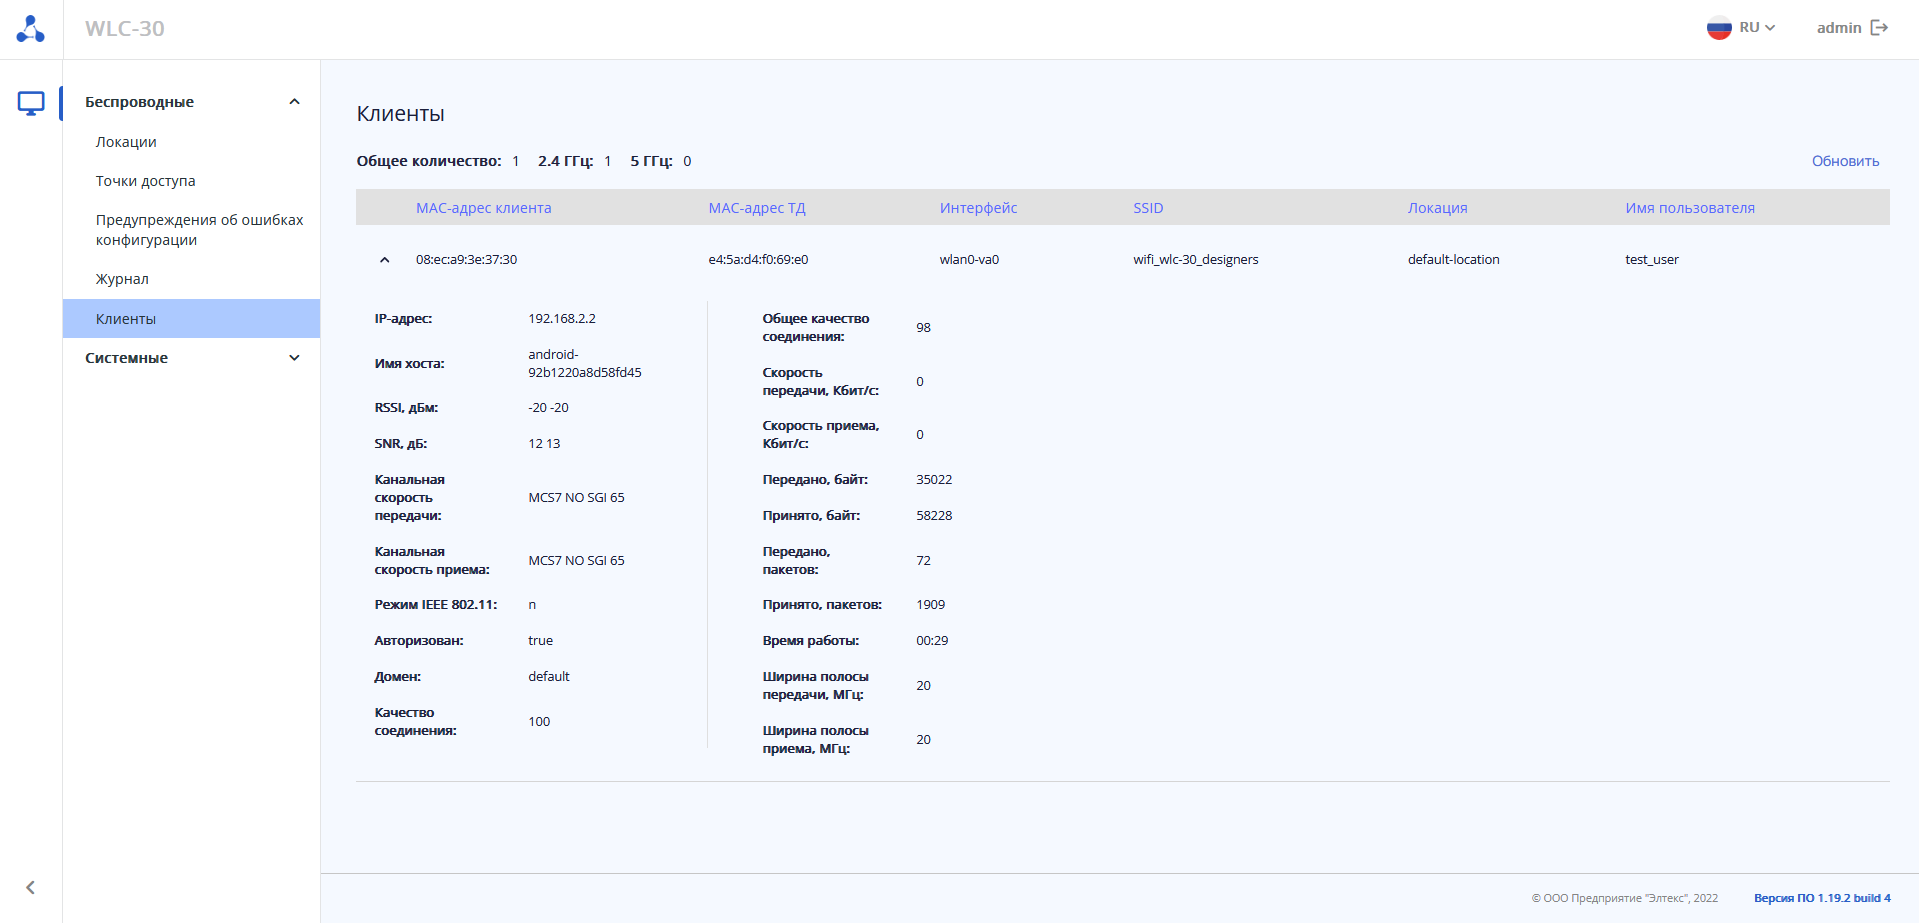Click the logout icon next to admin
This screenshot has width=1919, height=923.
point(1879,28)
